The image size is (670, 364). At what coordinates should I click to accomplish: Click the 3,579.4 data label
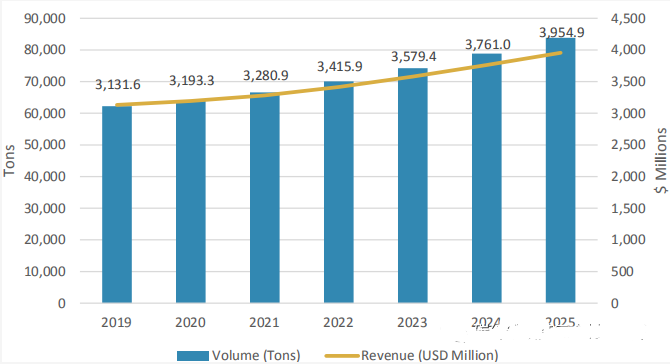coord(414,56)
